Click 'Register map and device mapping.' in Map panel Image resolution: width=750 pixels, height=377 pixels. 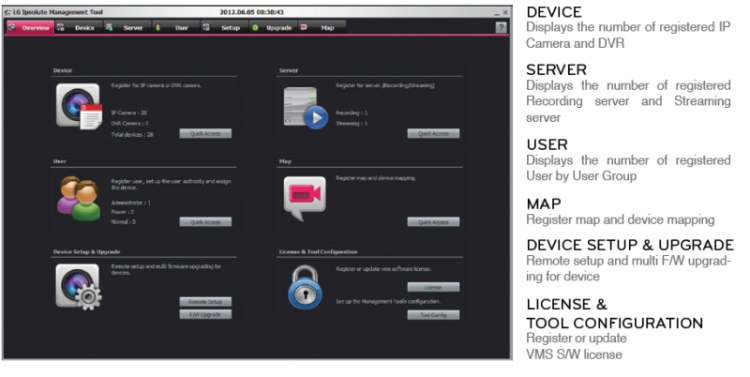tap(376, 178)
